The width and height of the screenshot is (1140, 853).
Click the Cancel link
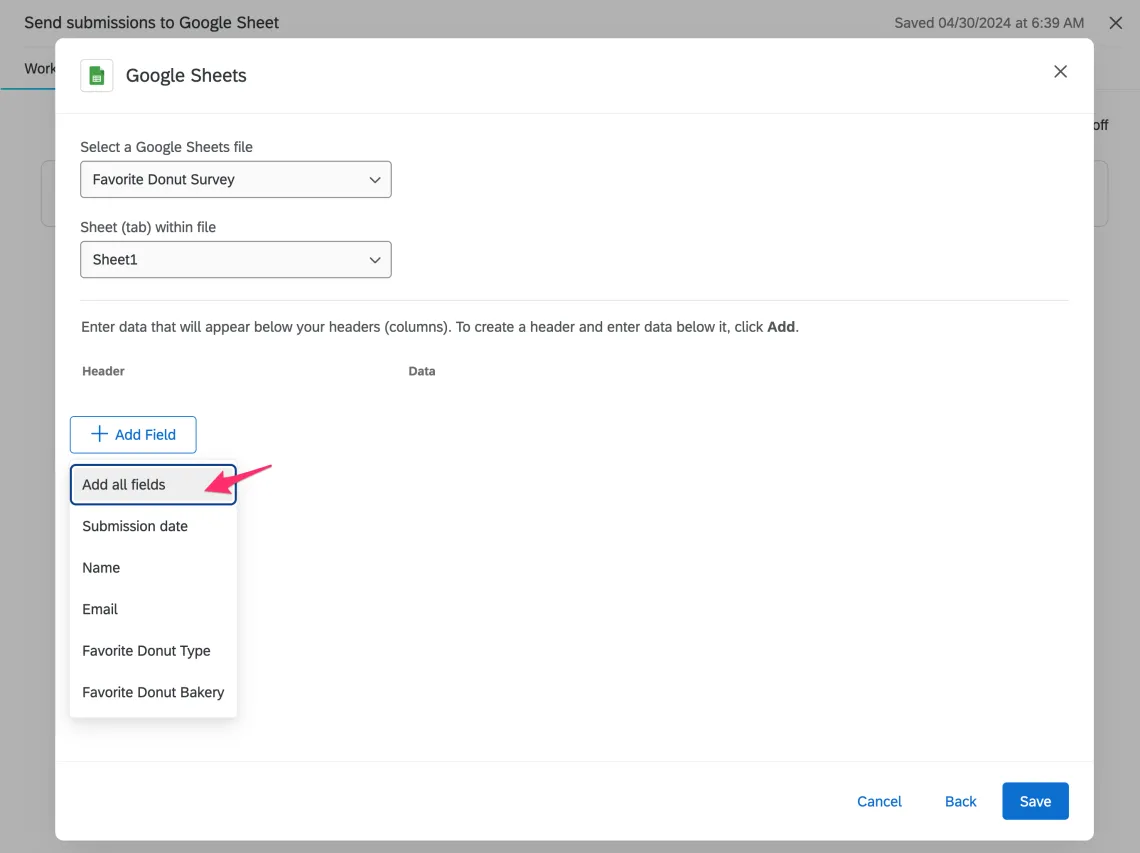pyautogui.click(x=879, y=801)
